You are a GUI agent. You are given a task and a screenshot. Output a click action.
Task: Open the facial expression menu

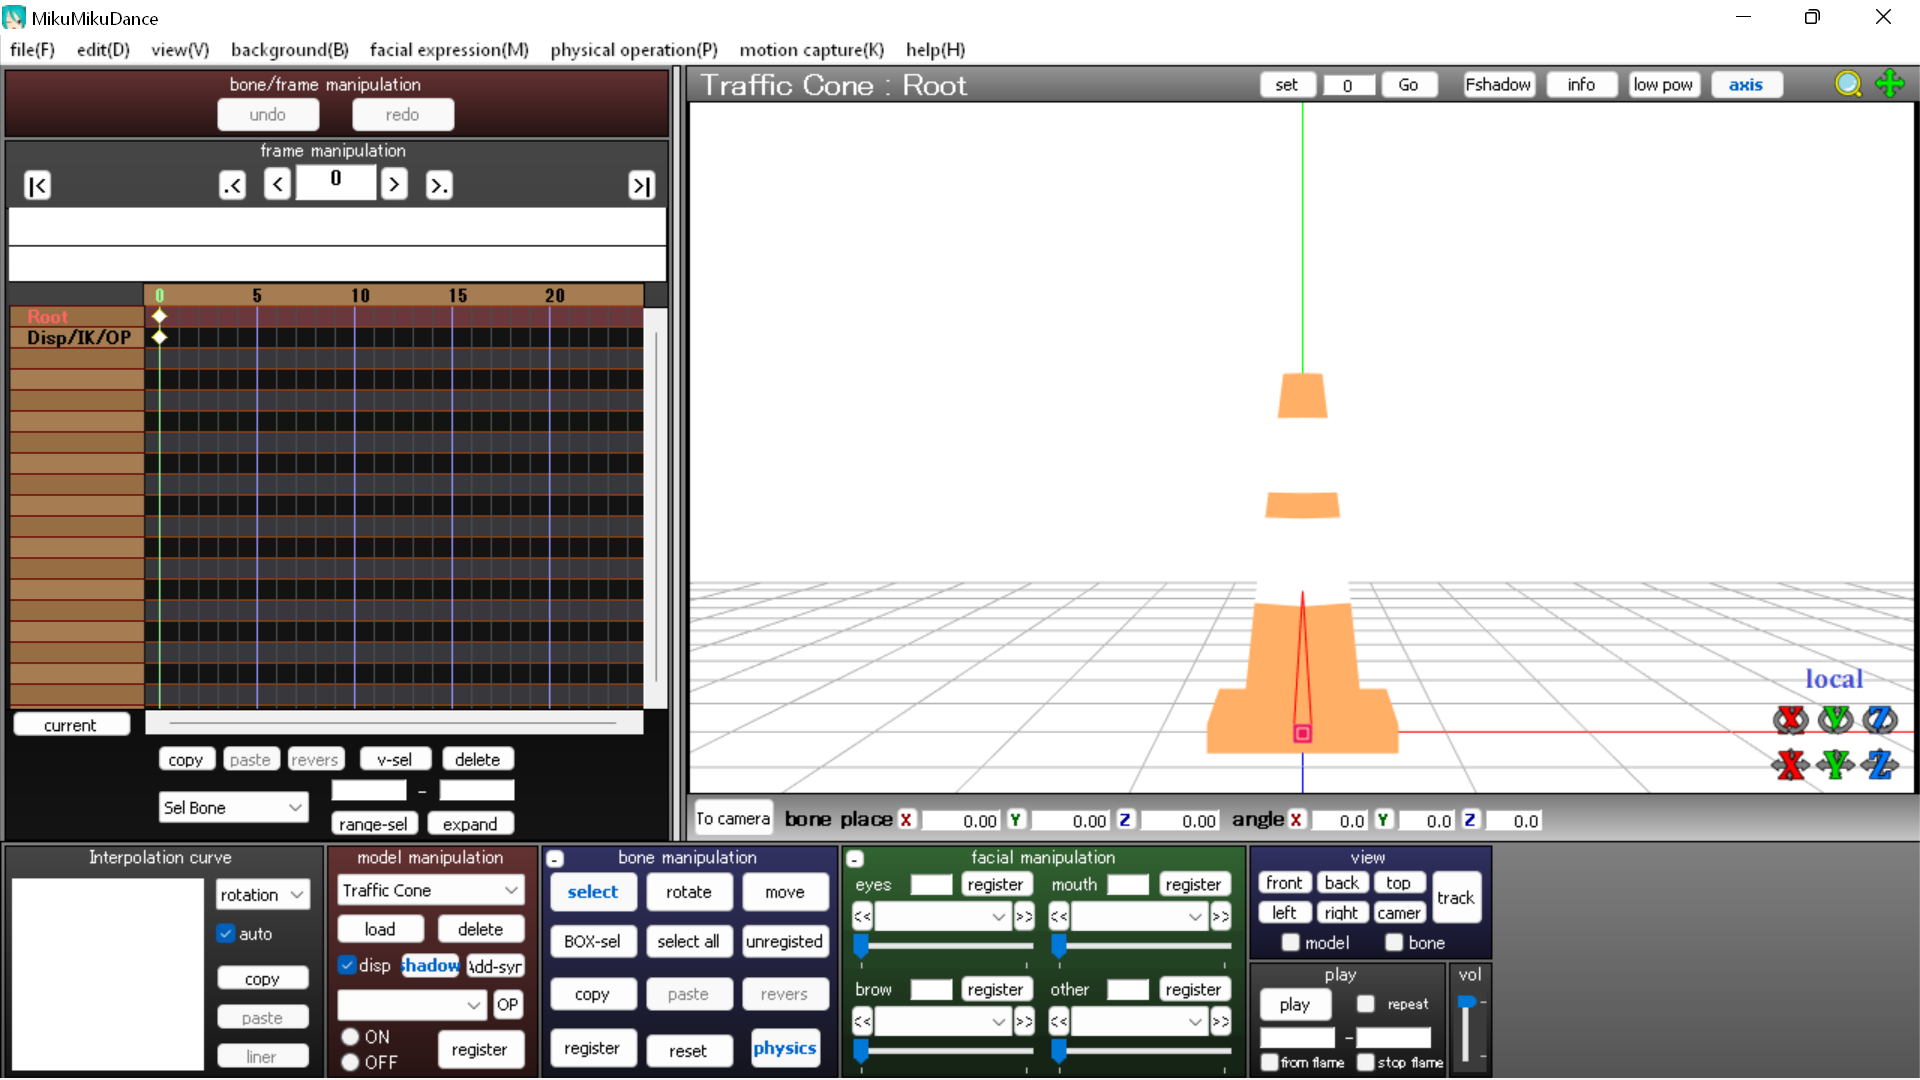[448, 50]
